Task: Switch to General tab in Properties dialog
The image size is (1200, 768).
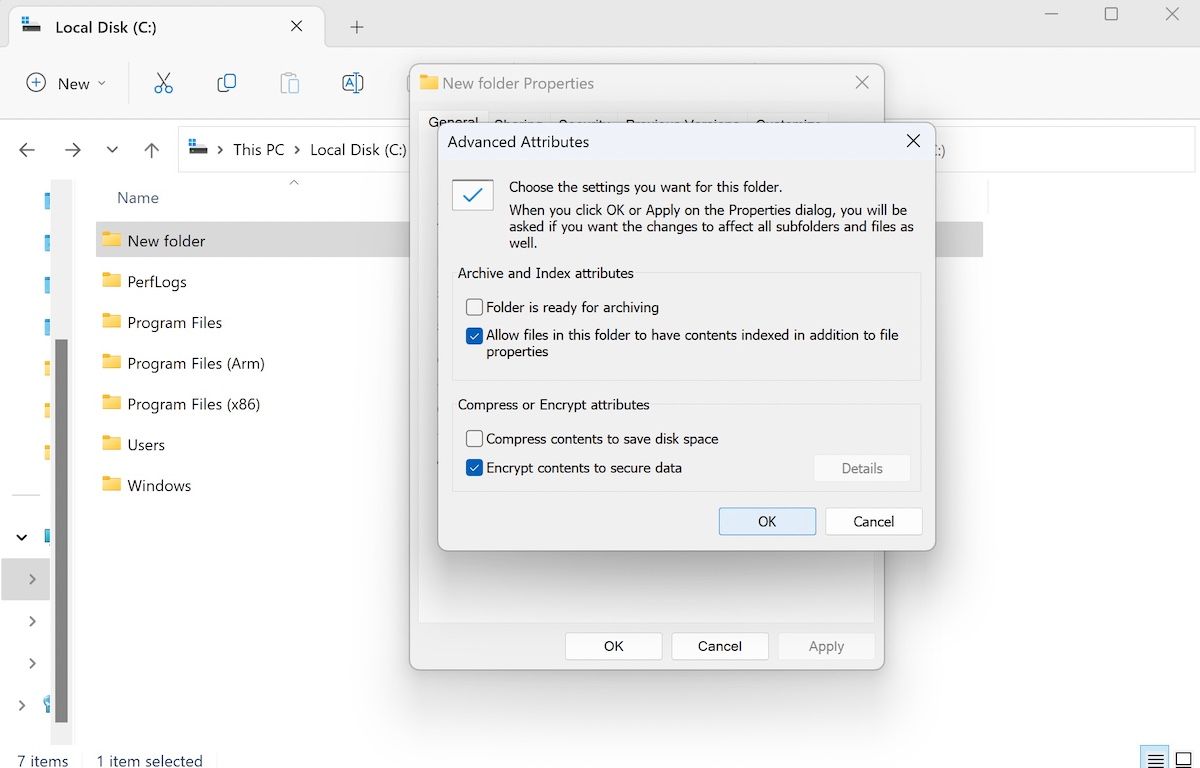Action: (x=453, y=122)
